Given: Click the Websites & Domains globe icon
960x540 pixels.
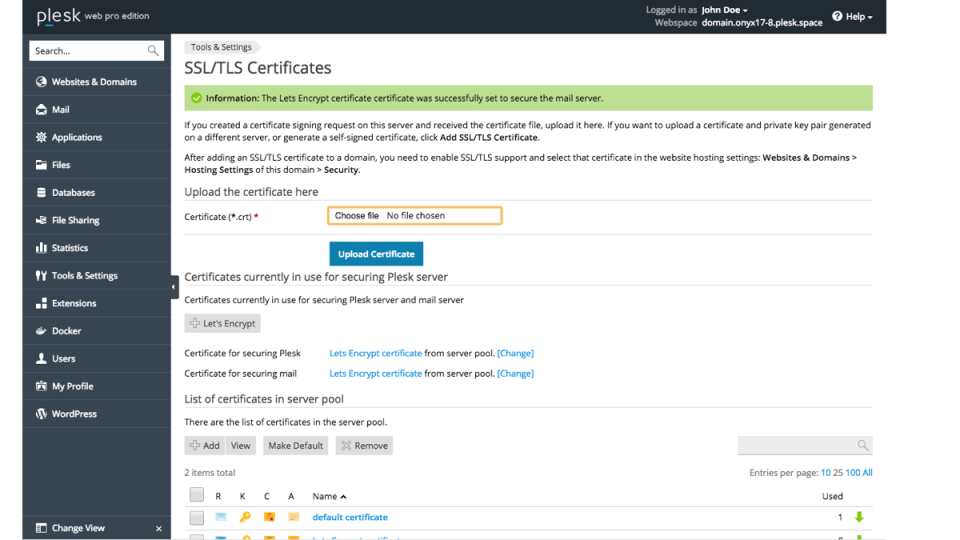Looking at the screenshot, I should [x=41, y=82].
